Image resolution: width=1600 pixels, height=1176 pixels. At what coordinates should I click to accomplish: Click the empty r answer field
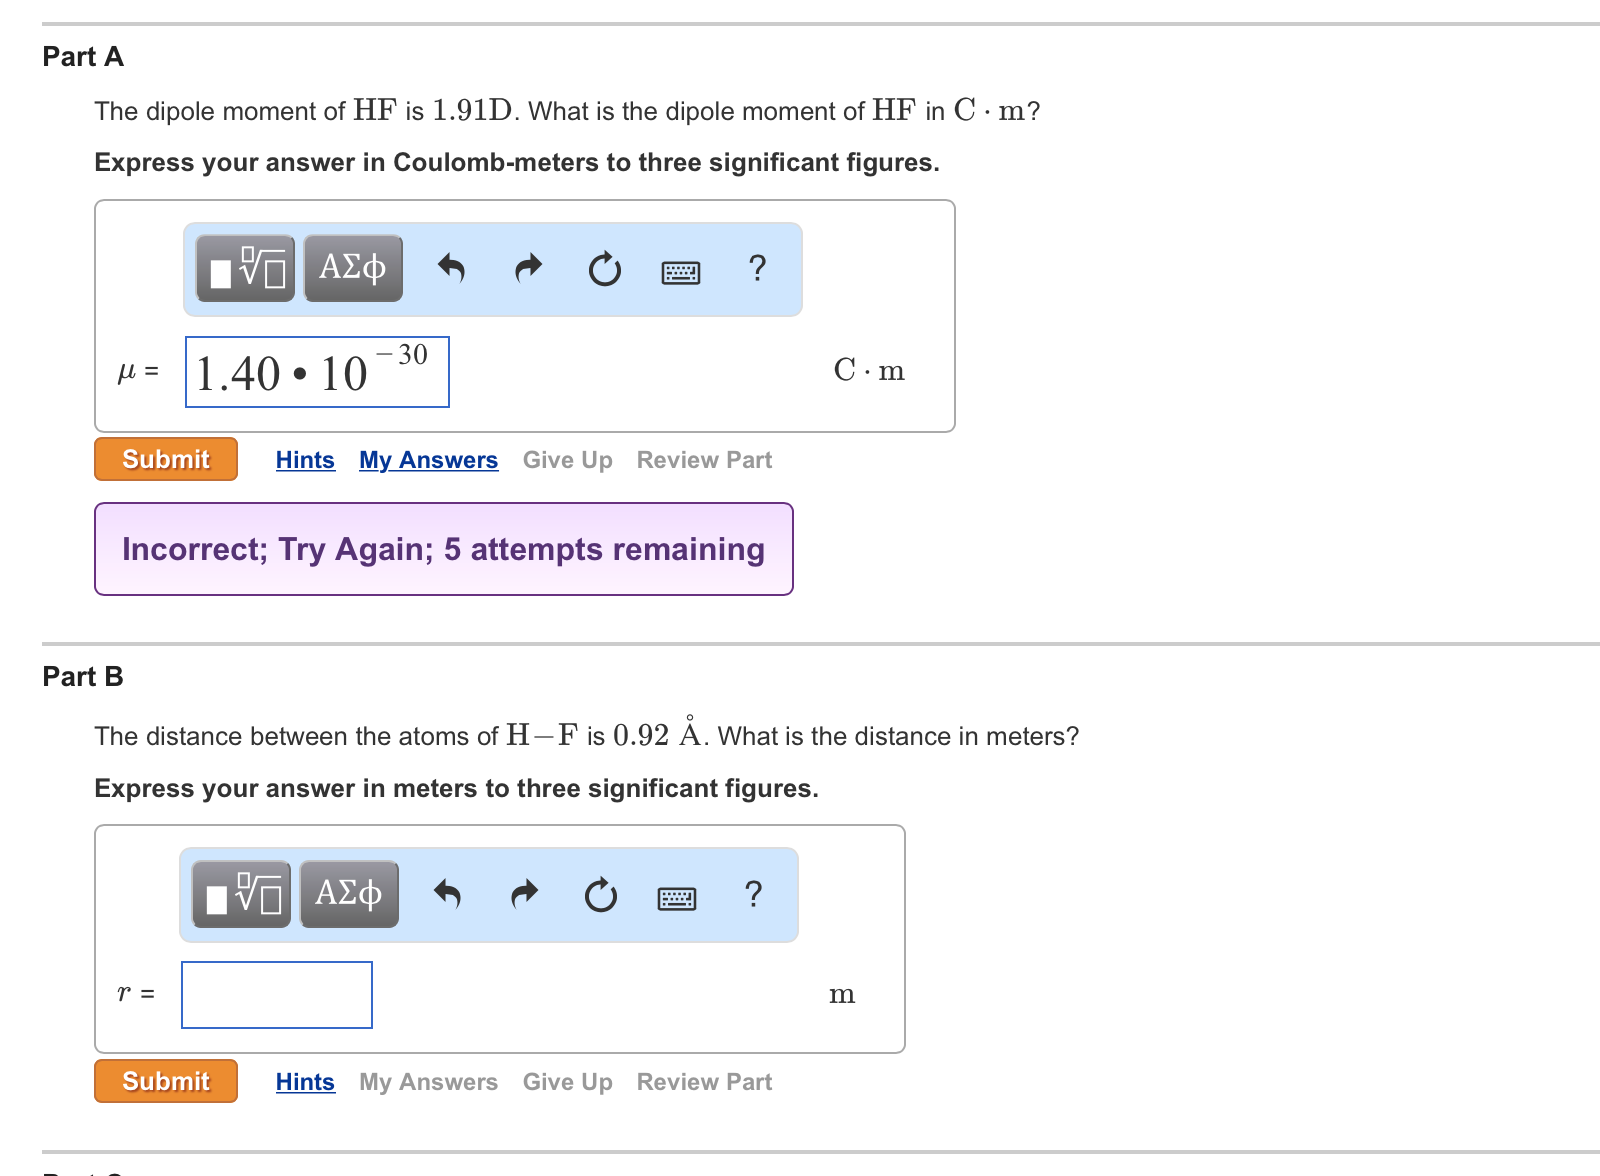click(277, 995)
